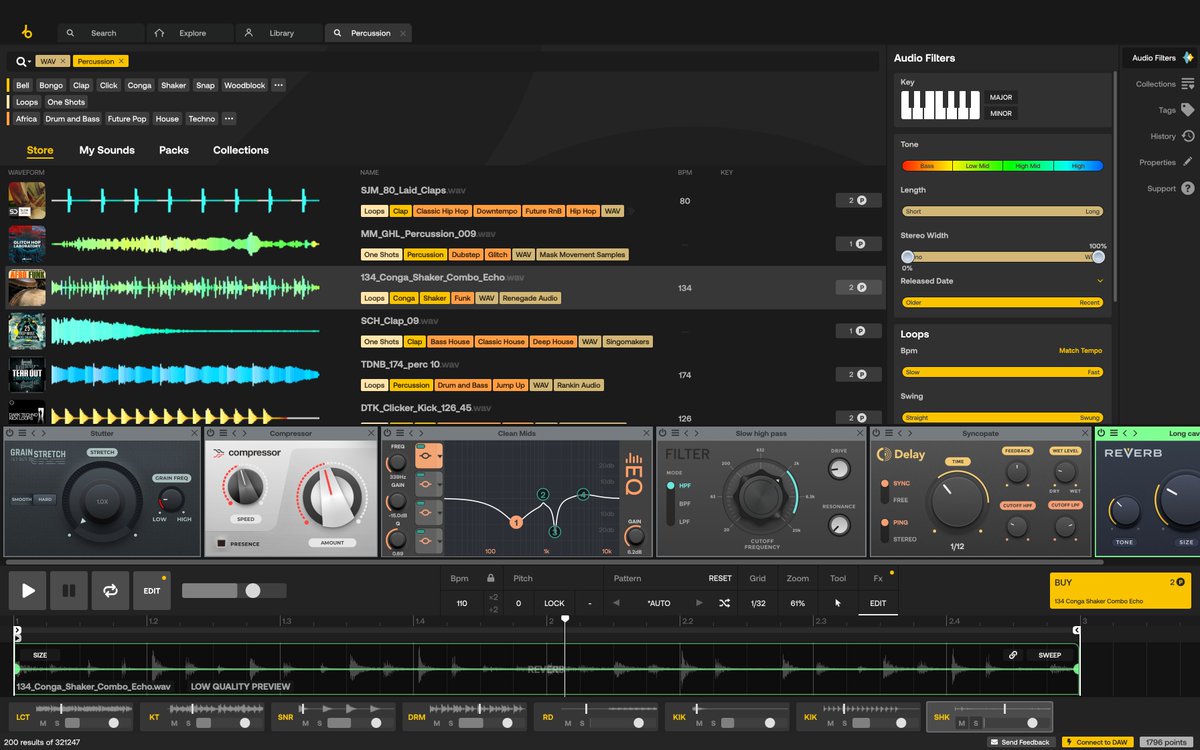Go to previous Clean Mids preset arrow
1200x750 pixels.
point(410,433)
